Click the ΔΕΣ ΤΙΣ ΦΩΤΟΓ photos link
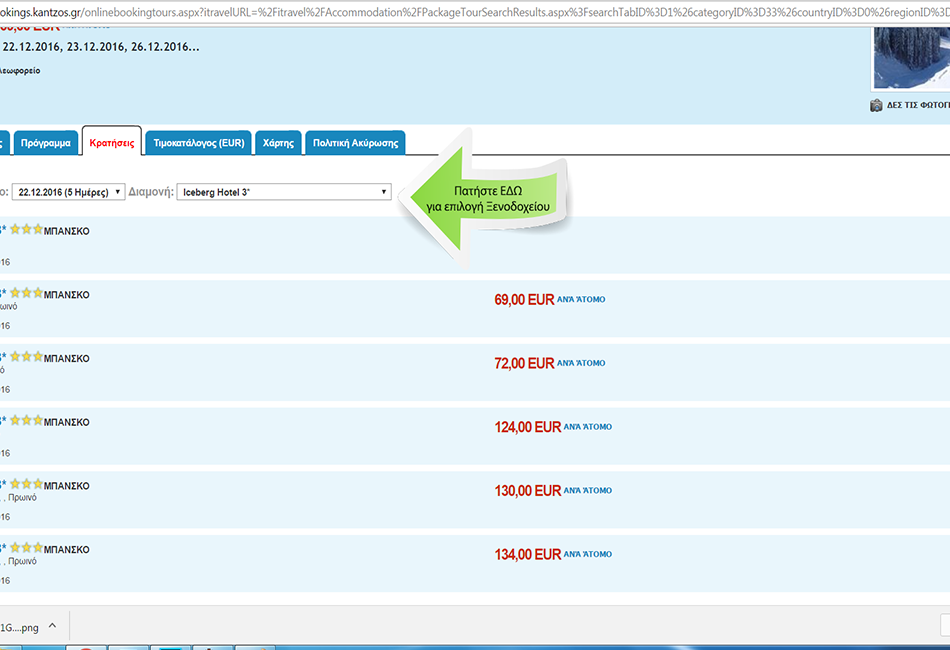 coord(918,105)
